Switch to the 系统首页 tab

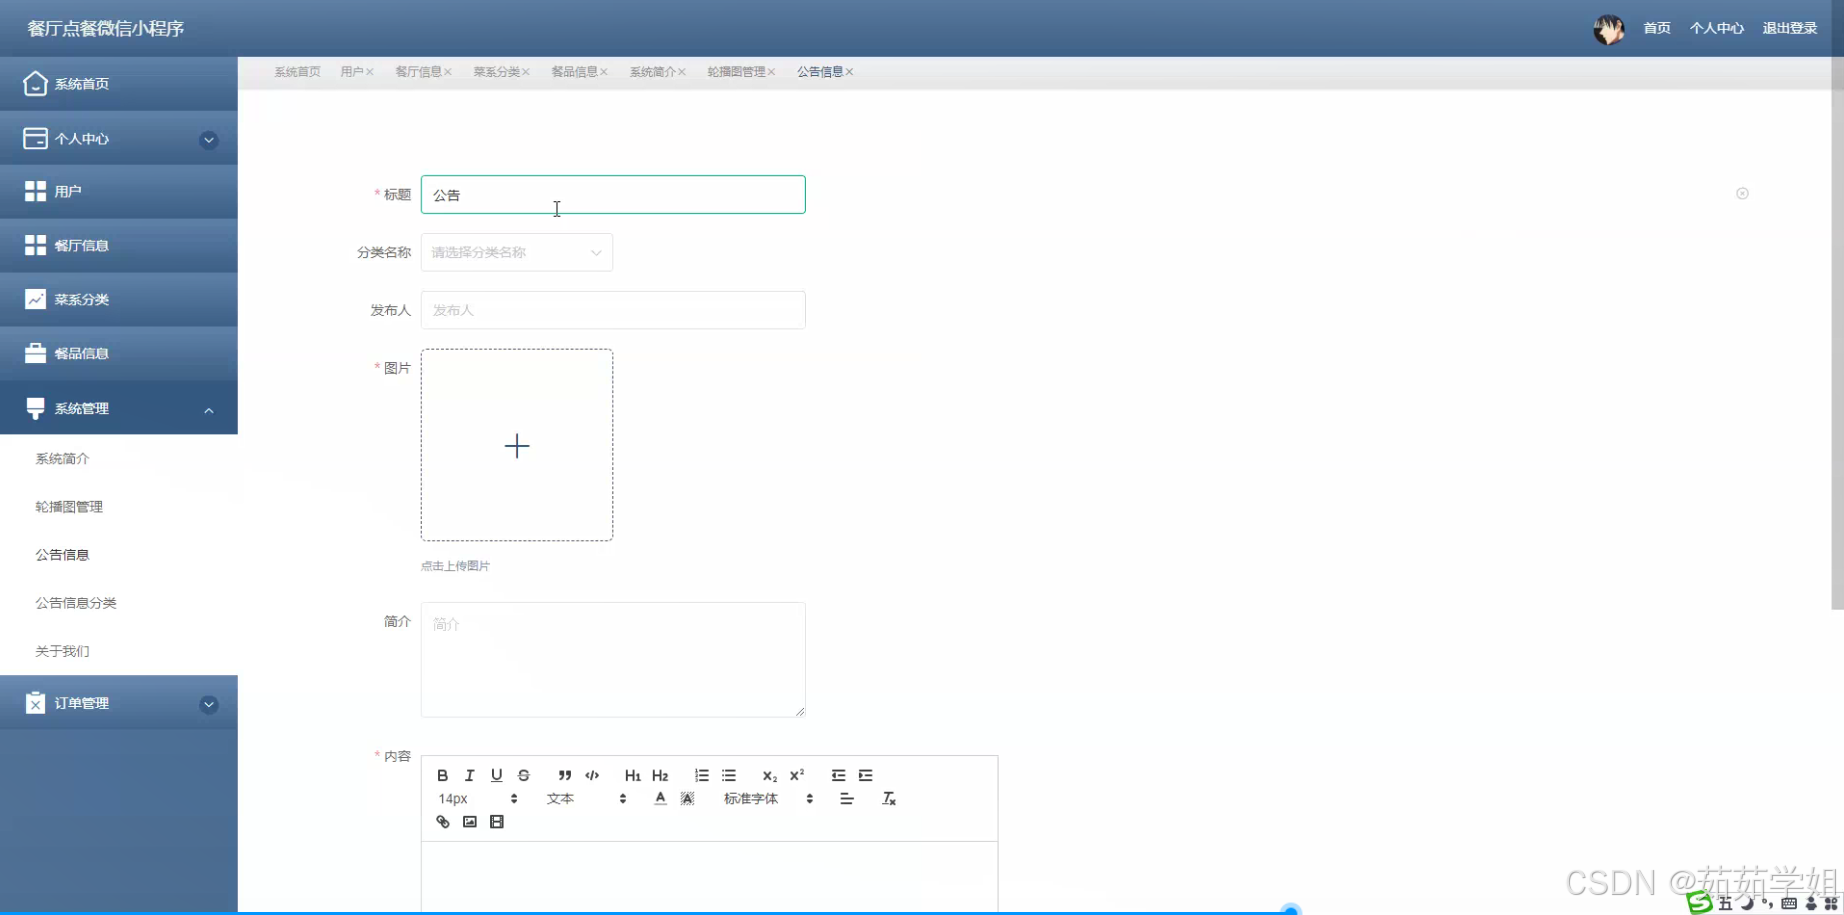coord(297,72)
